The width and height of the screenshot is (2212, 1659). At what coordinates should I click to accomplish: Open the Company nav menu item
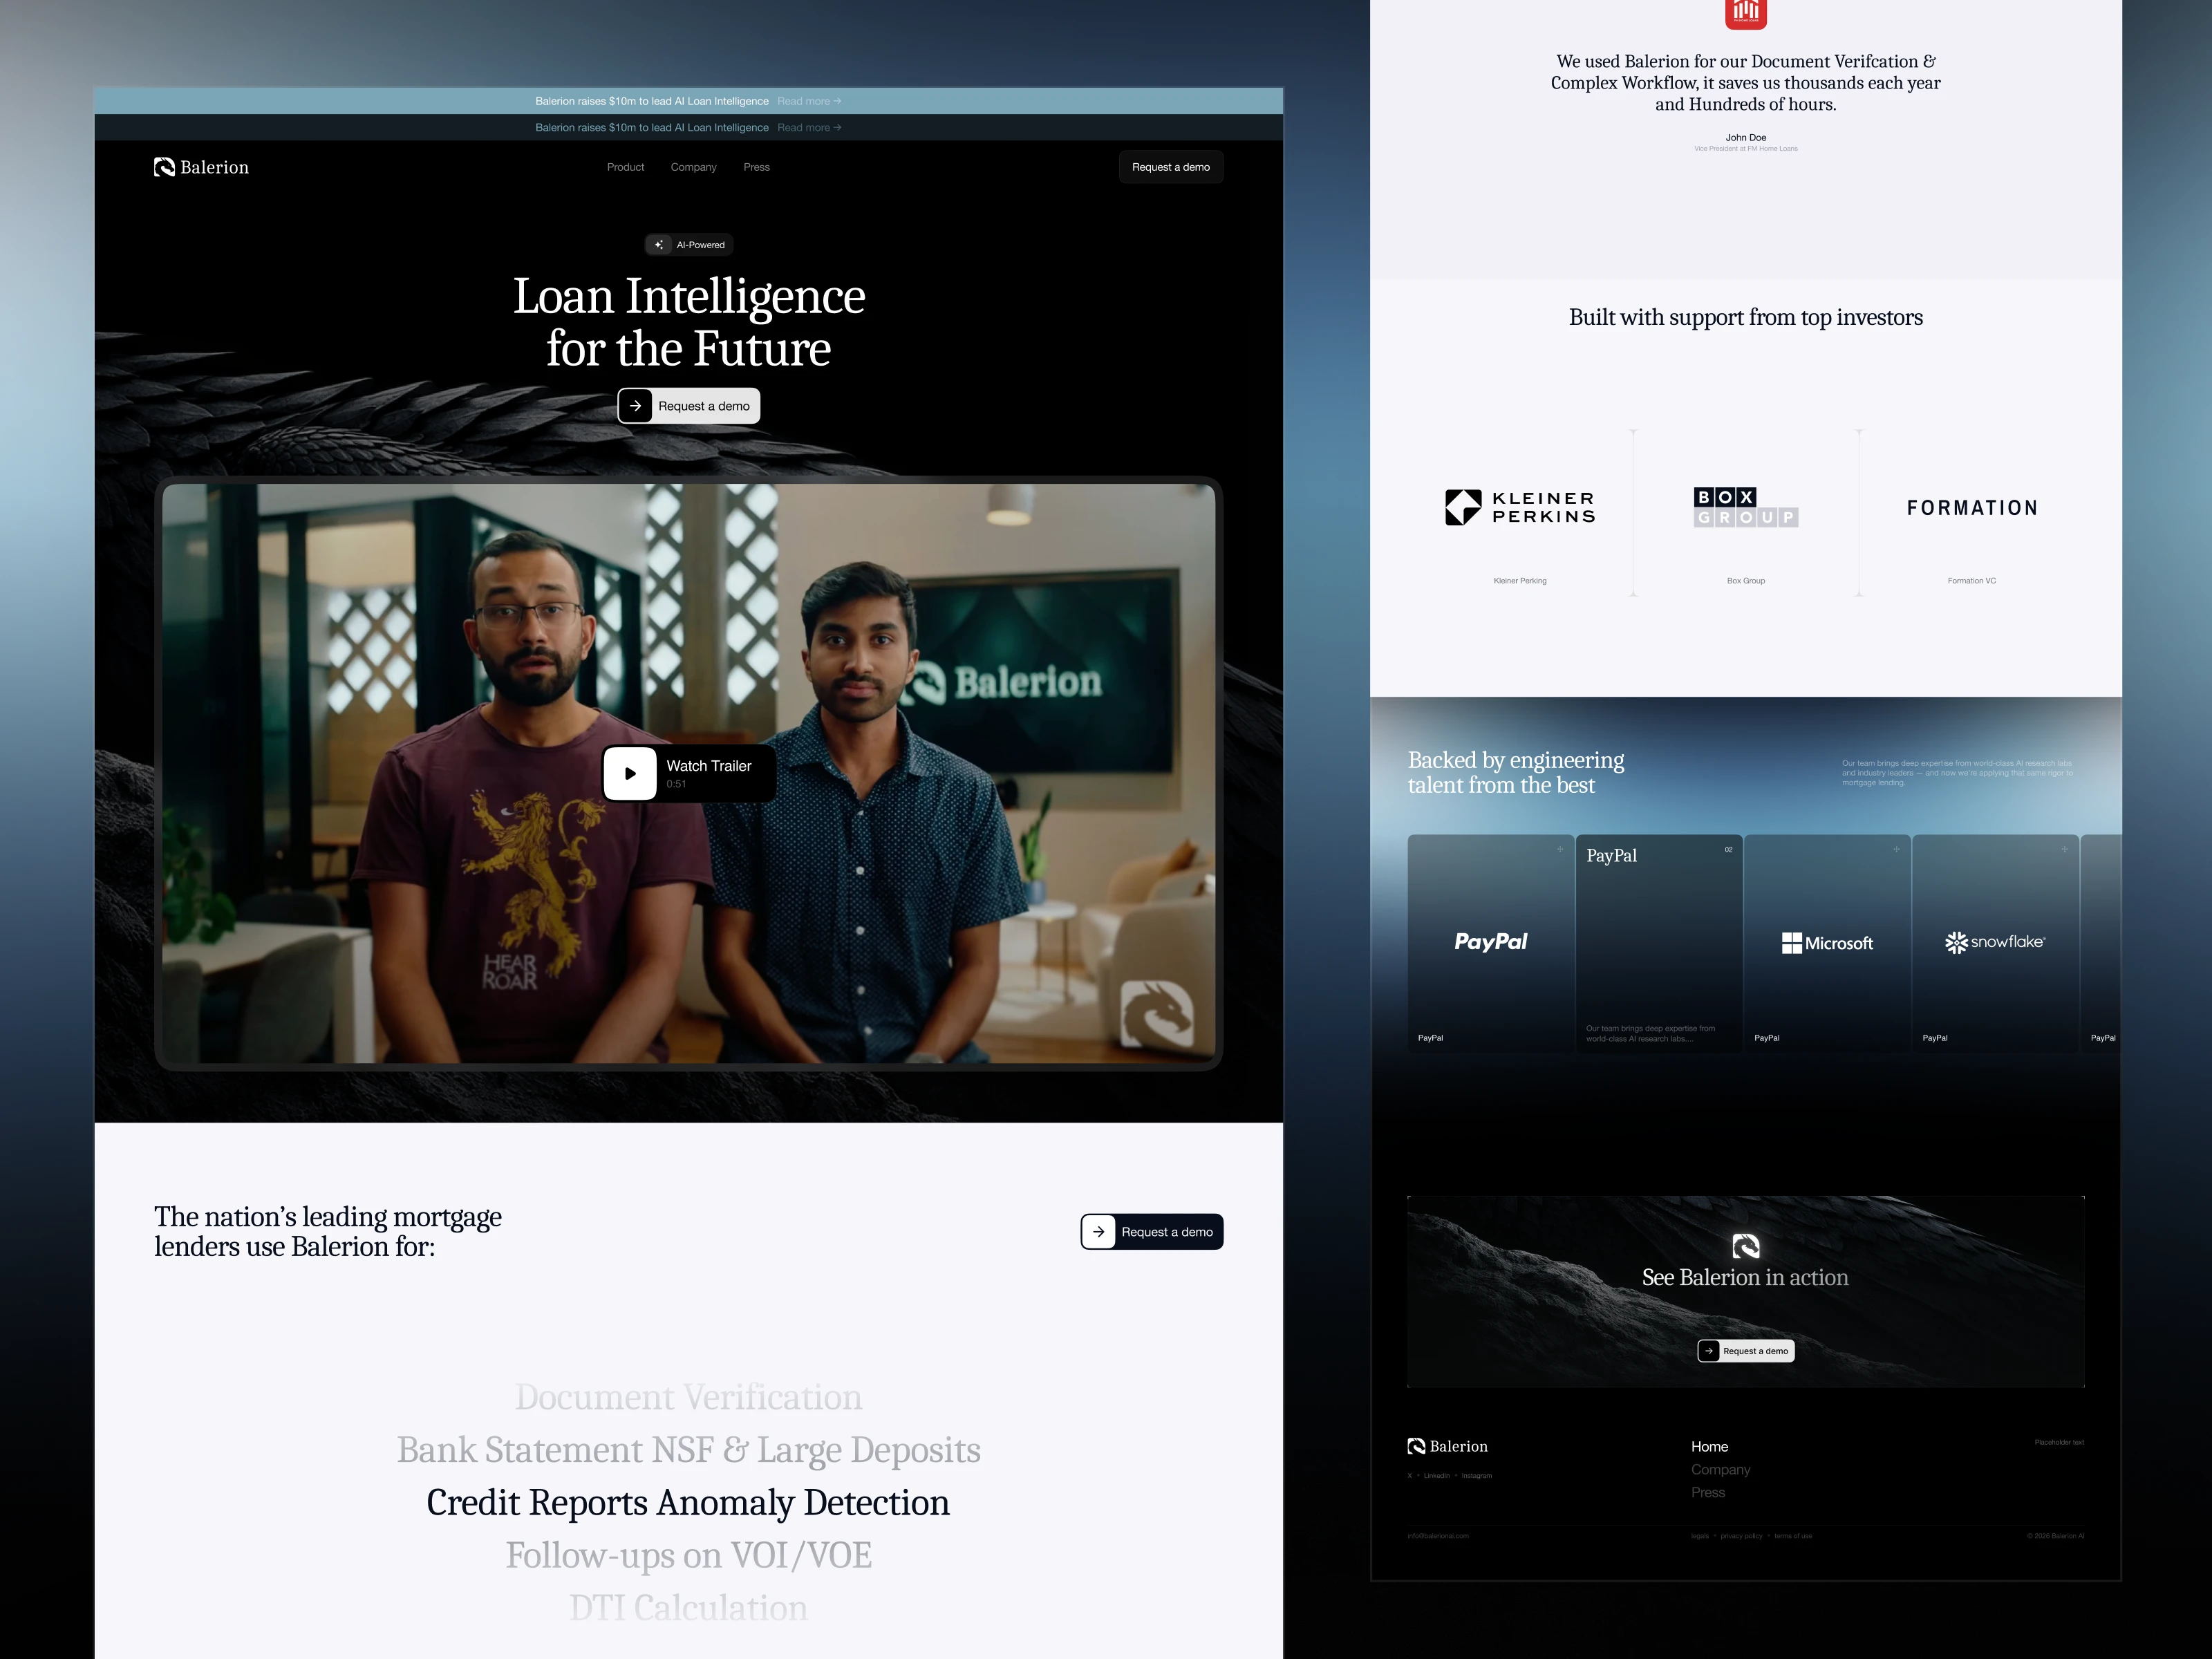(693, 167)
